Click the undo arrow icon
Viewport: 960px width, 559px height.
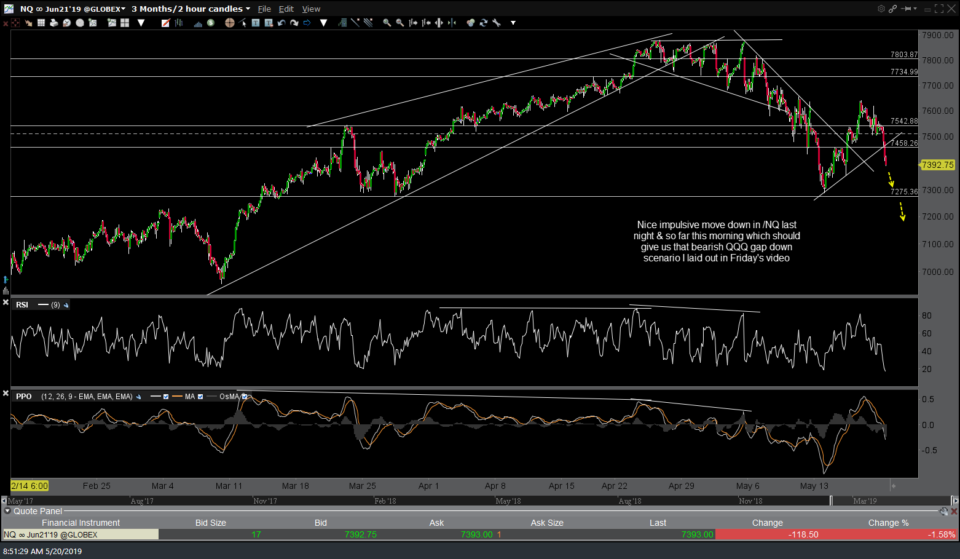point(282,23)
